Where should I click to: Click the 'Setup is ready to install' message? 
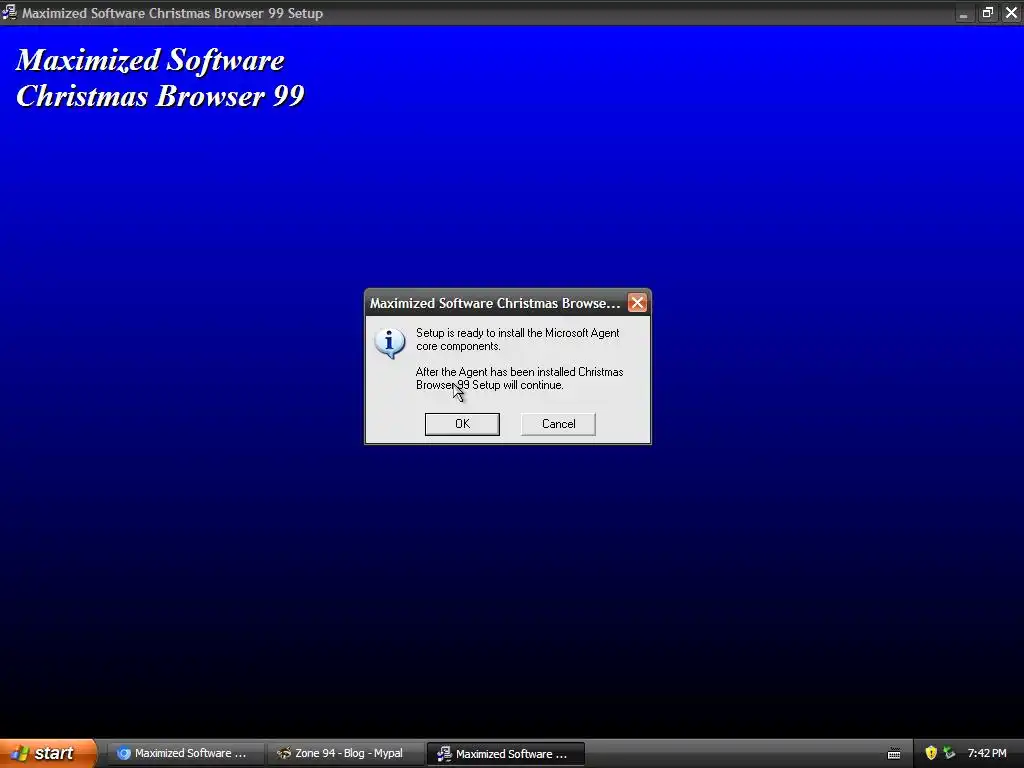[518, 340]
